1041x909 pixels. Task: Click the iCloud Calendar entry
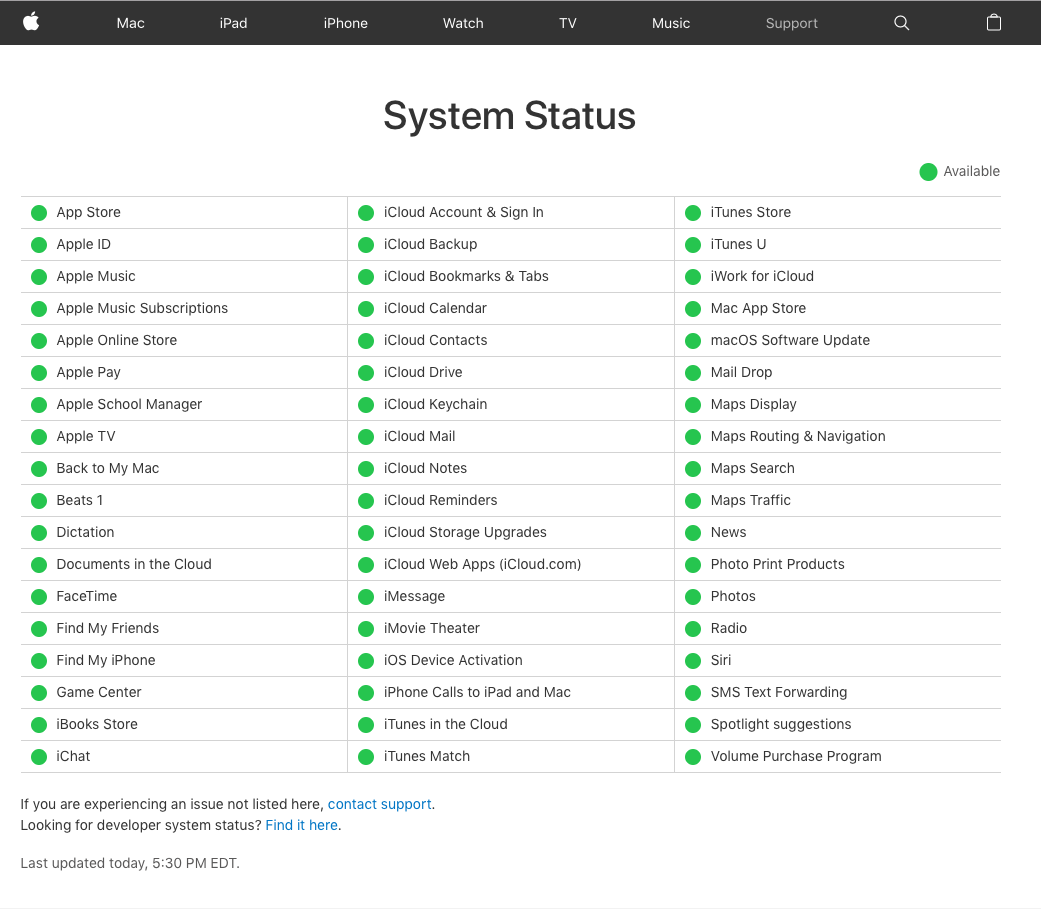tap(435, 308)
